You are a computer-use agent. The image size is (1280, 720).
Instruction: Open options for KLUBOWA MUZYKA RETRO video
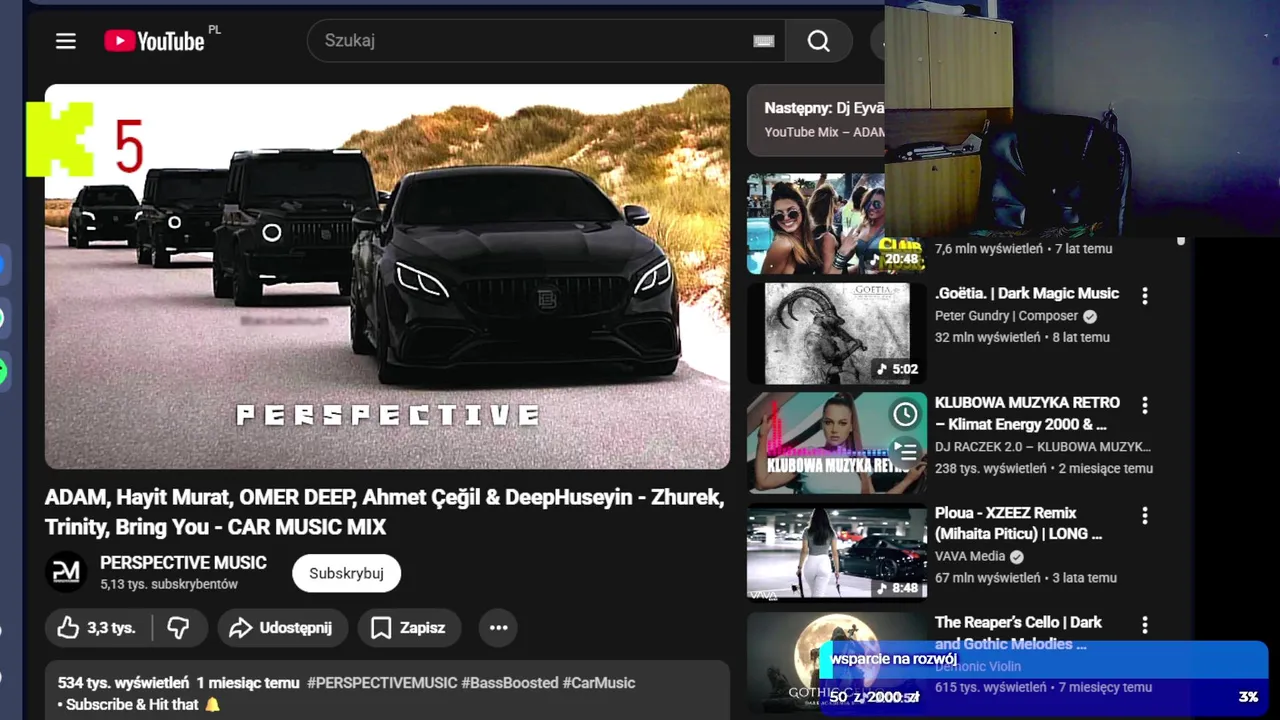1145,405
